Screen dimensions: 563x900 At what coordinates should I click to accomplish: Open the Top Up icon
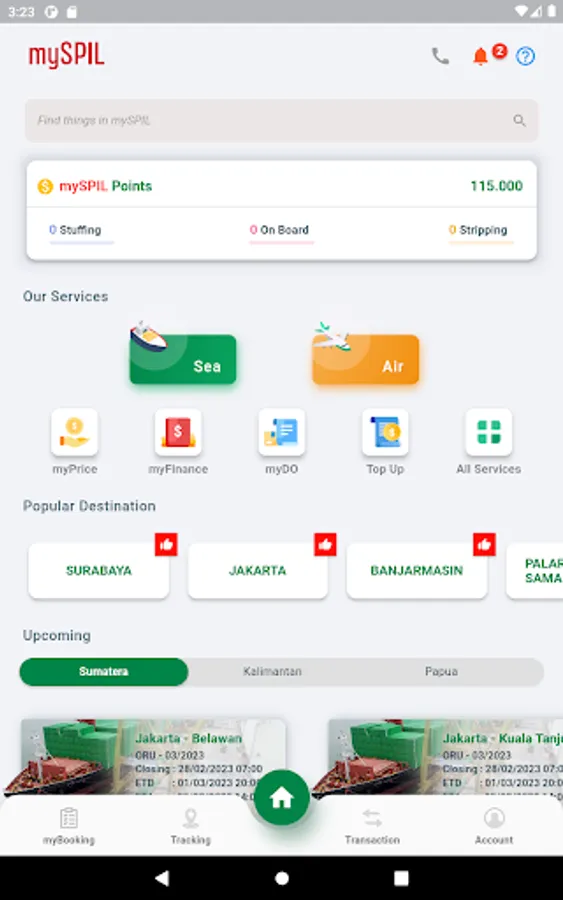[385, 432]
